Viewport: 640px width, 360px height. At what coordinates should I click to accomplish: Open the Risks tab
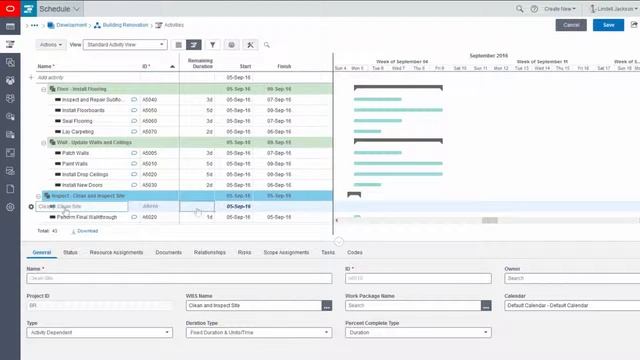244,252
